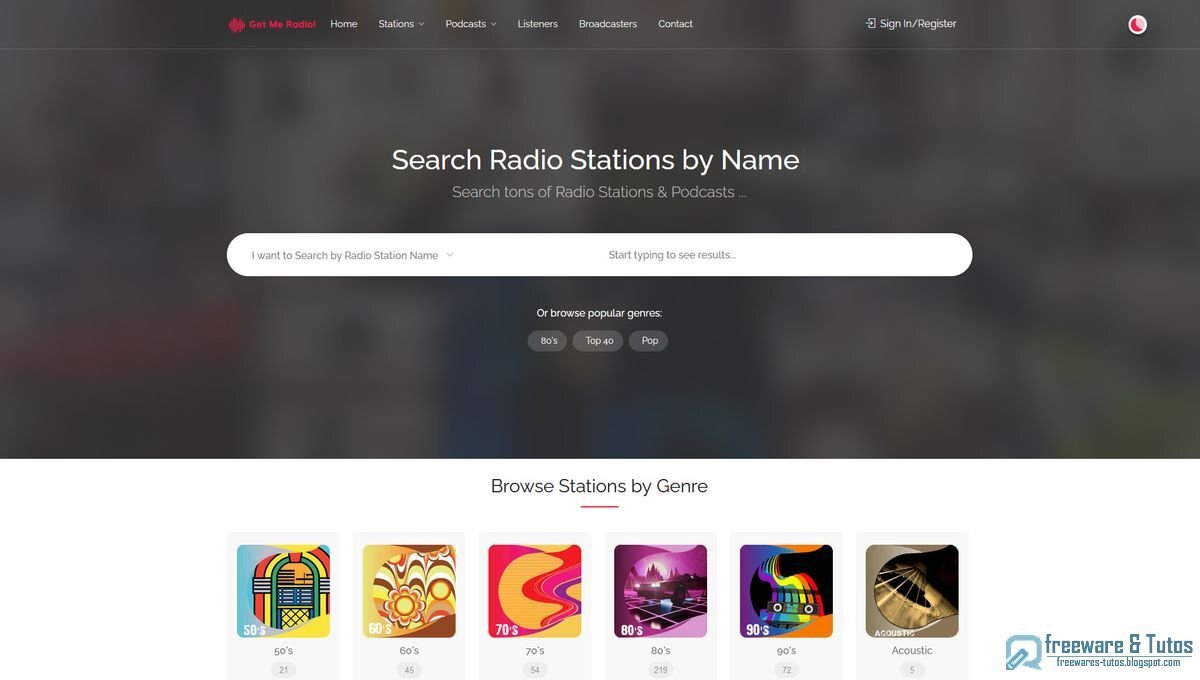Focus the Start typing search field
Viewport: 1200px width, 680px height.
(780, 255)
